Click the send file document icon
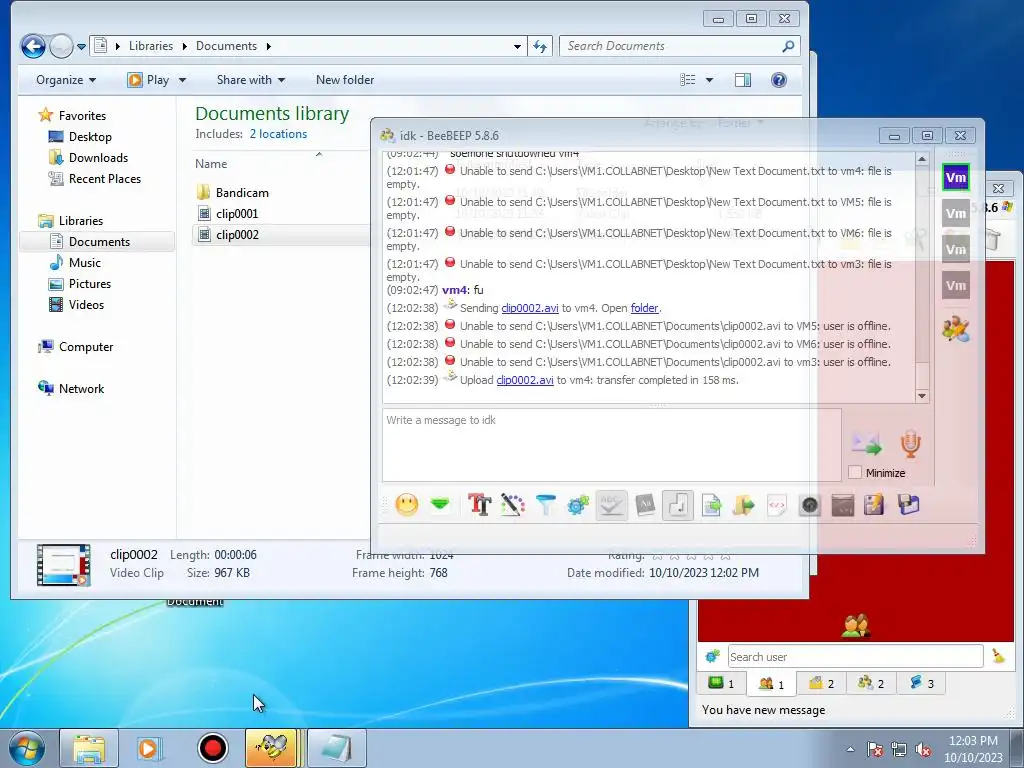Viewport: 1024px width, 768px height. [711, 505]
